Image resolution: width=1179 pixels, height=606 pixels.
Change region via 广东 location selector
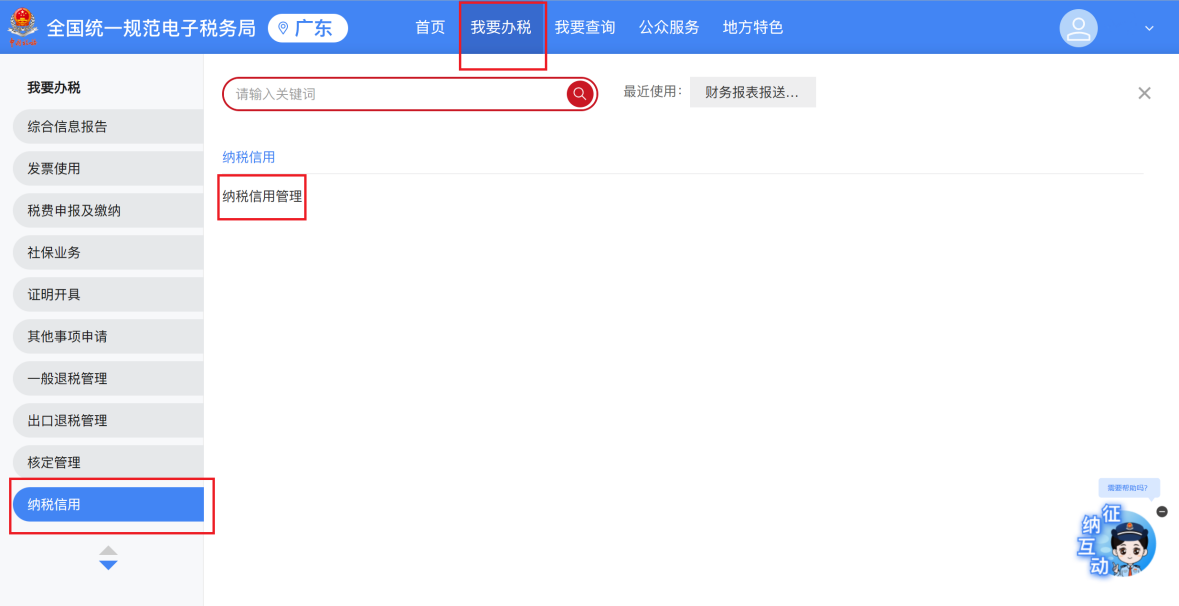click(308, 28)
